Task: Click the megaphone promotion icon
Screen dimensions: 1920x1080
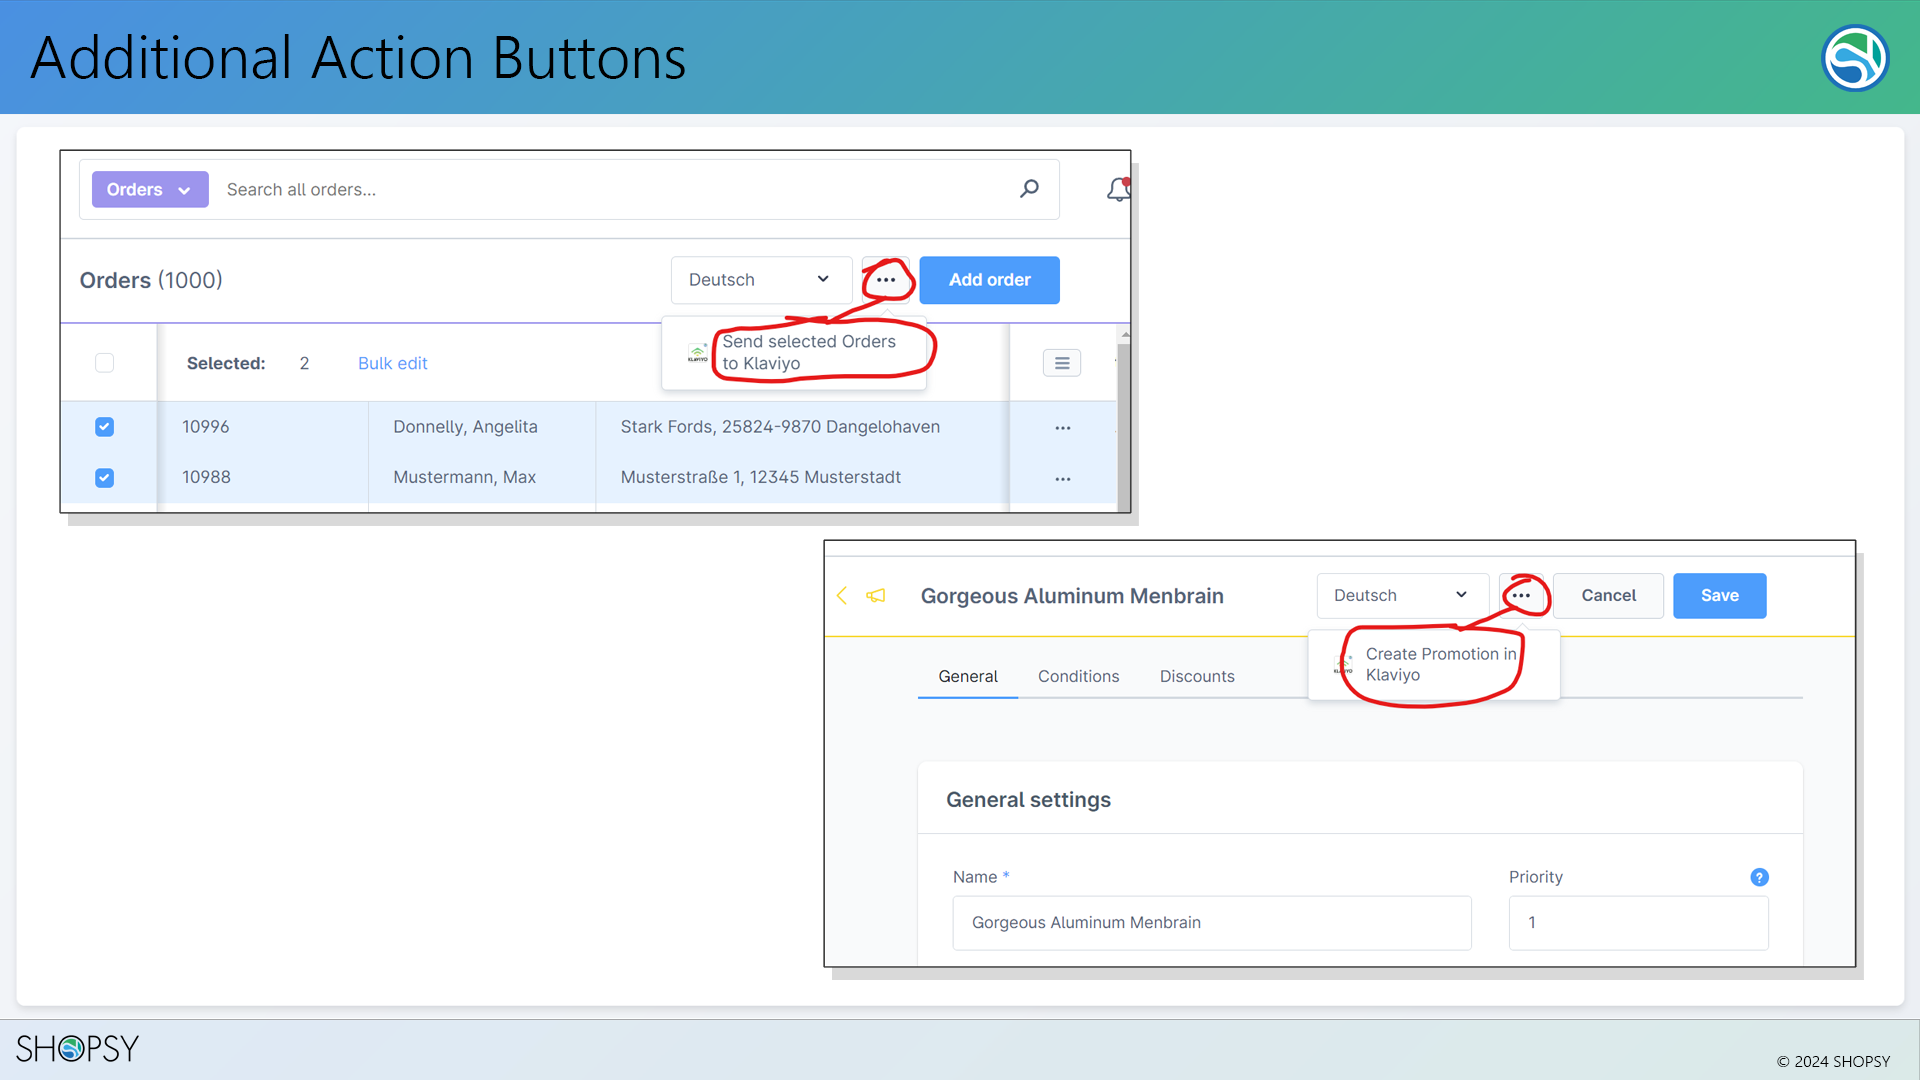Action: 876,596
